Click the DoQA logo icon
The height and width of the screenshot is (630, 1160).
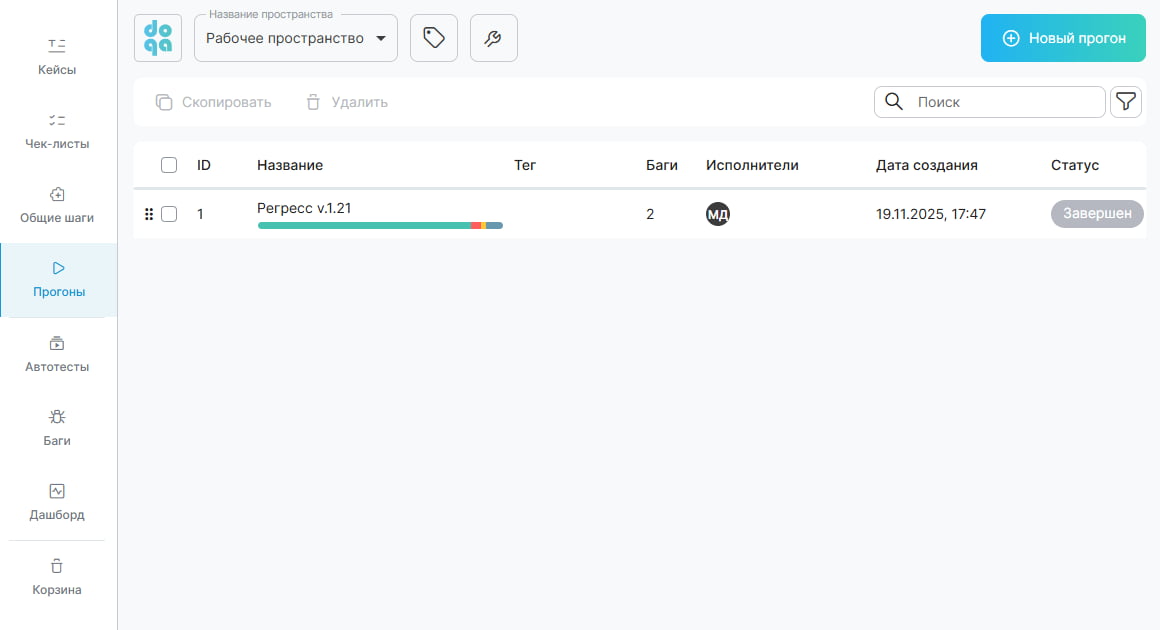point(158,38)
